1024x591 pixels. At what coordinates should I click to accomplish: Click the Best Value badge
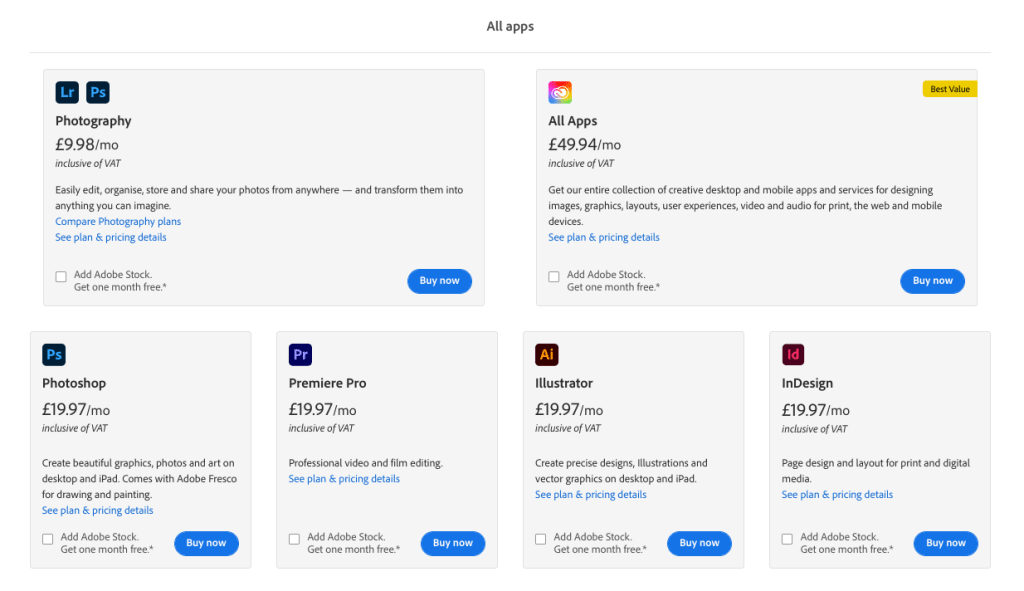coord(950,89)
